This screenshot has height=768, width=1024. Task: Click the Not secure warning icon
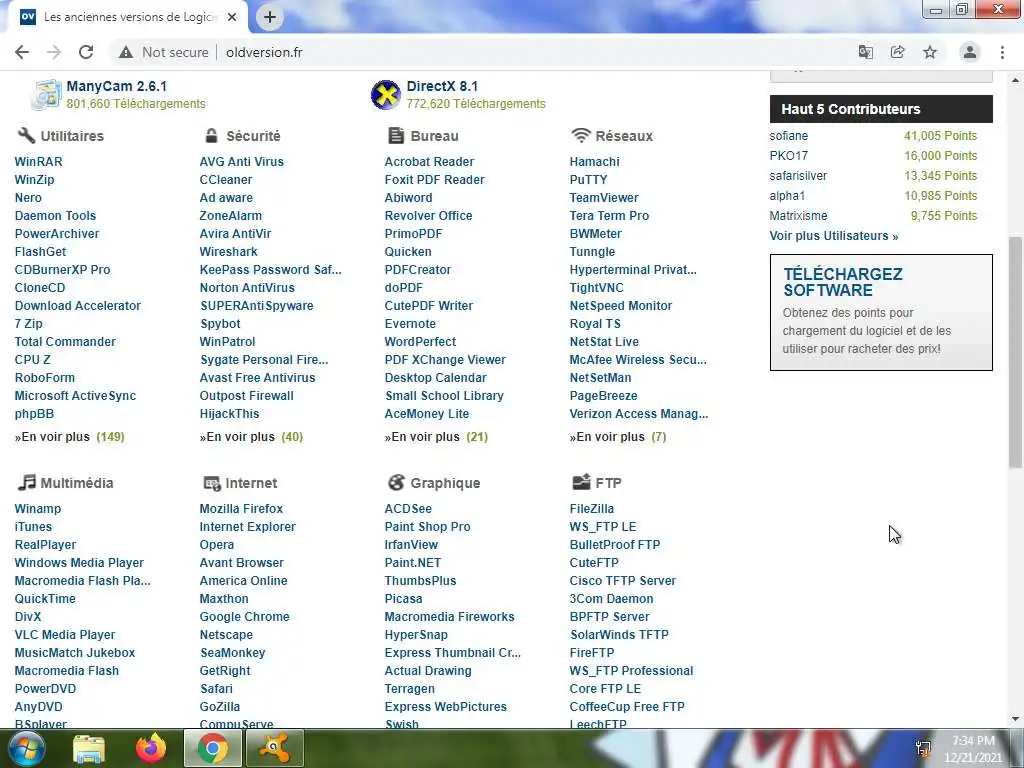(x=126, y=52)
